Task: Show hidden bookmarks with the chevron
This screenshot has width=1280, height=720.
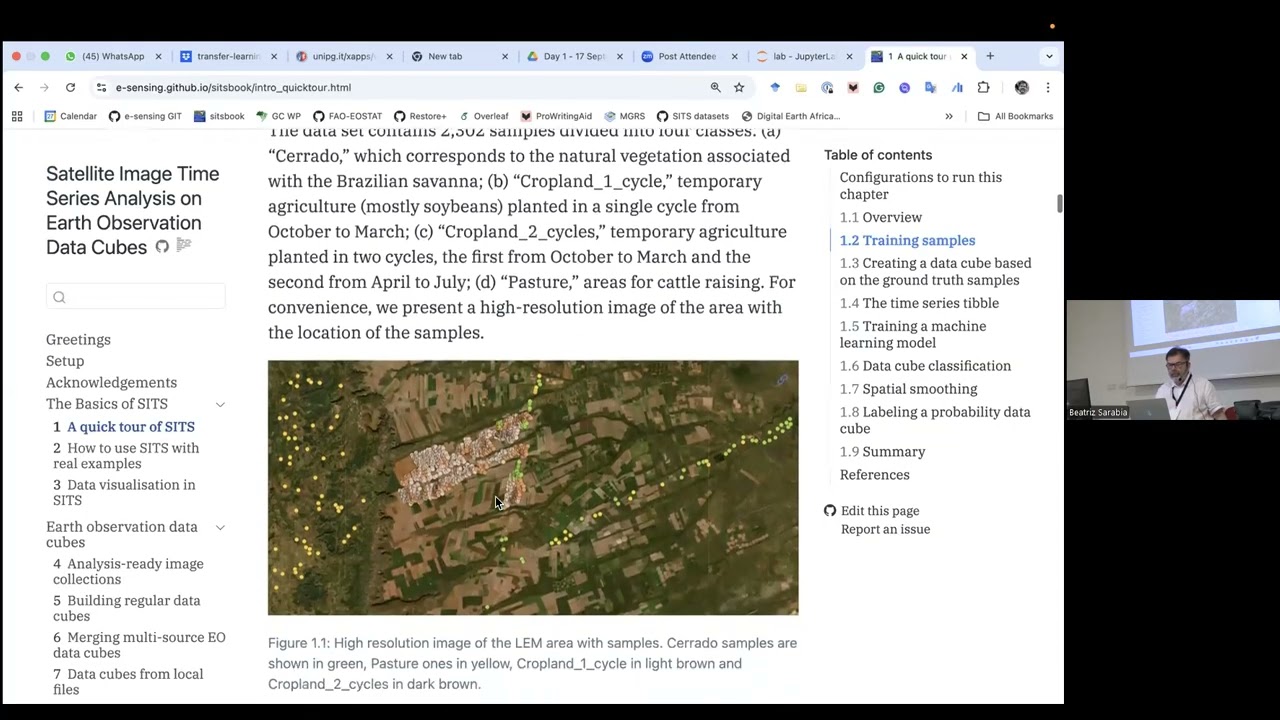Action: [949, 116]
